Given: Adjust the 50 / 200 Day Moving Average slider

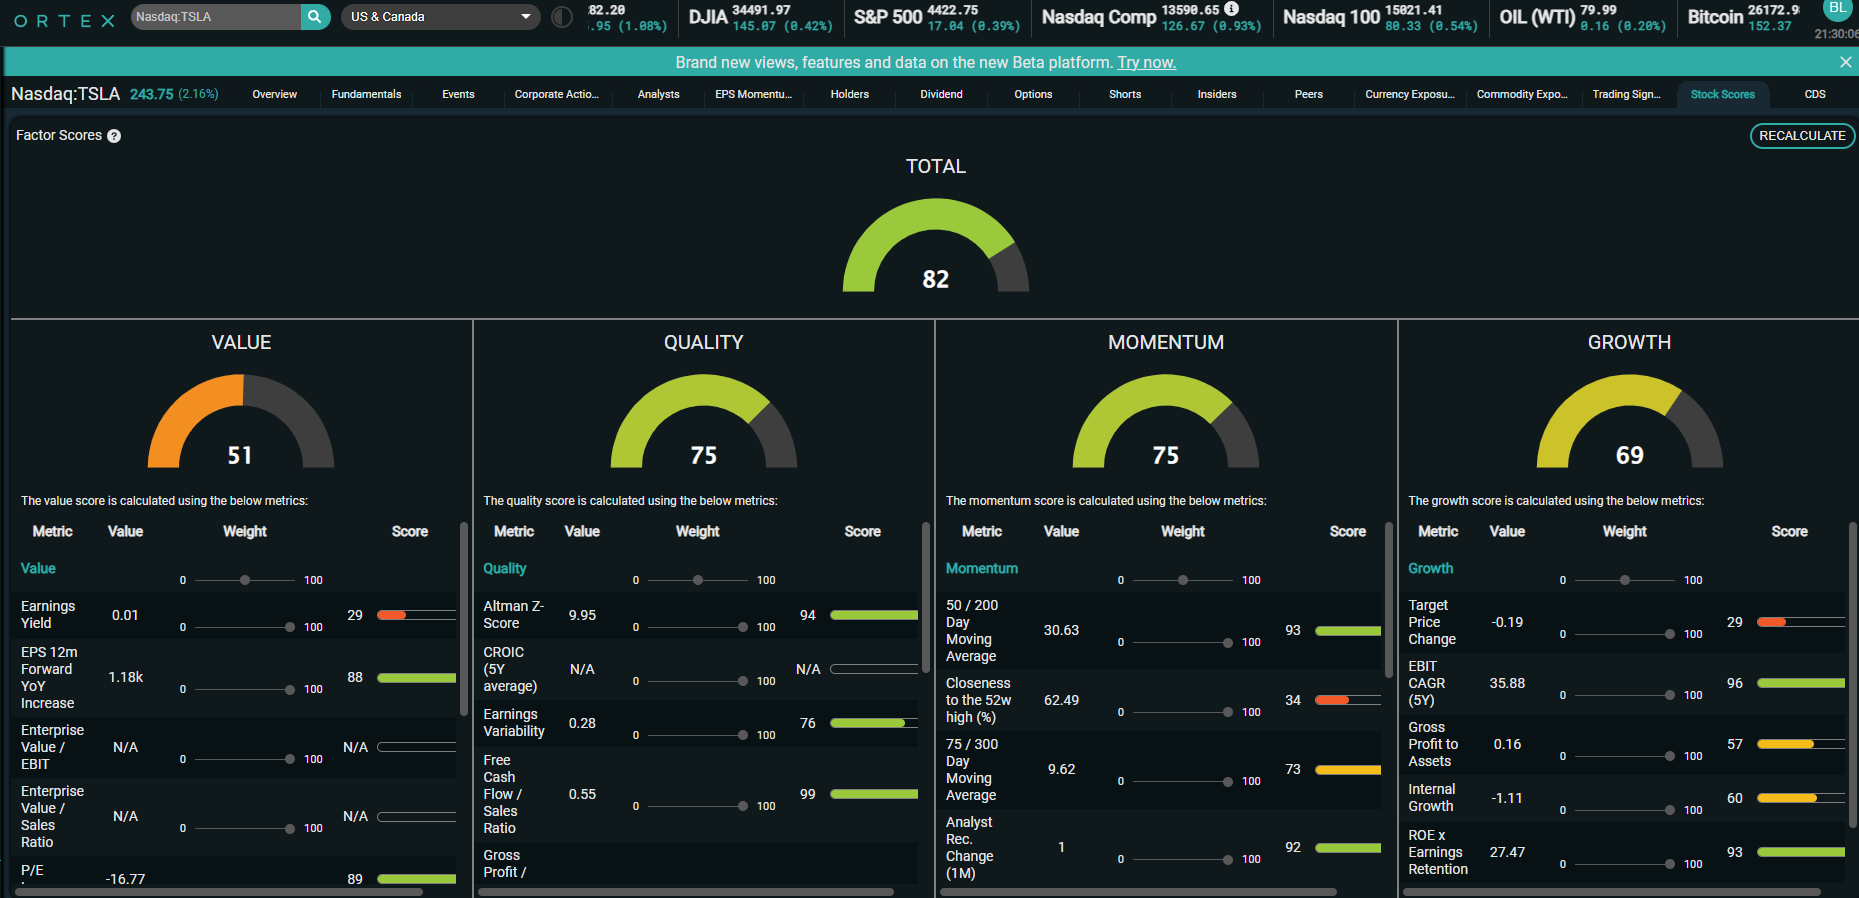Looking at the screenshot, I should point(1183,642).
